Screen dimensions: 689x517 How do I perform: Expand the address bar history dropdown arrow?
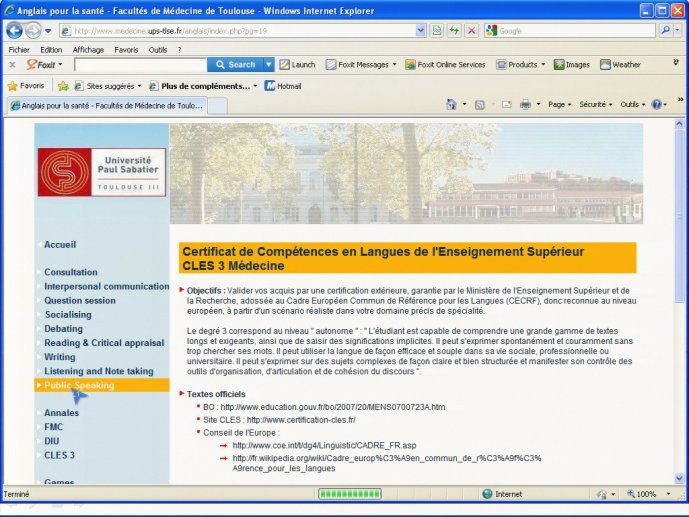pos(421,31)
